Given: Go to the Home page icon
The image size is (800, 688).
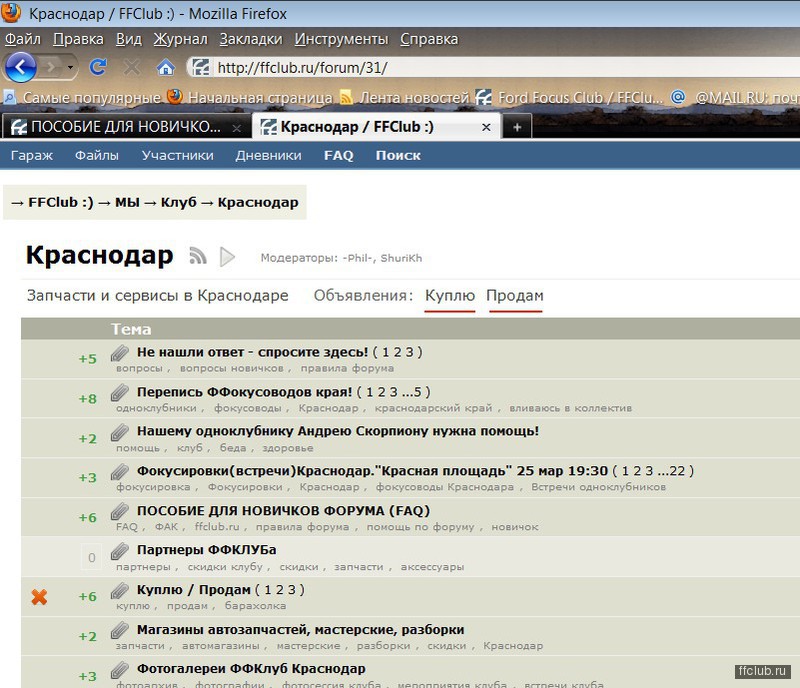Looking at the screenshot, I should tap(166, 67).
